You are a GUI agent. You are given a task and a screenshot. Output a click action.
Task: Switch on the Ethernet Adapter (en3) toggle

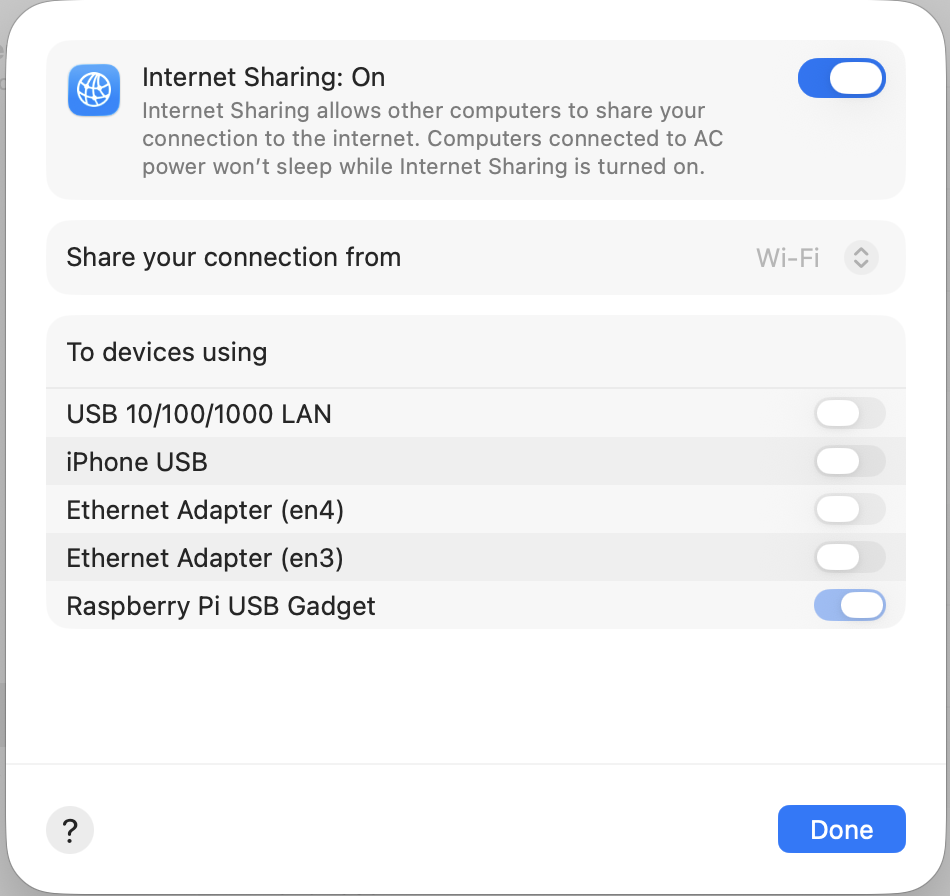point(849,557)
